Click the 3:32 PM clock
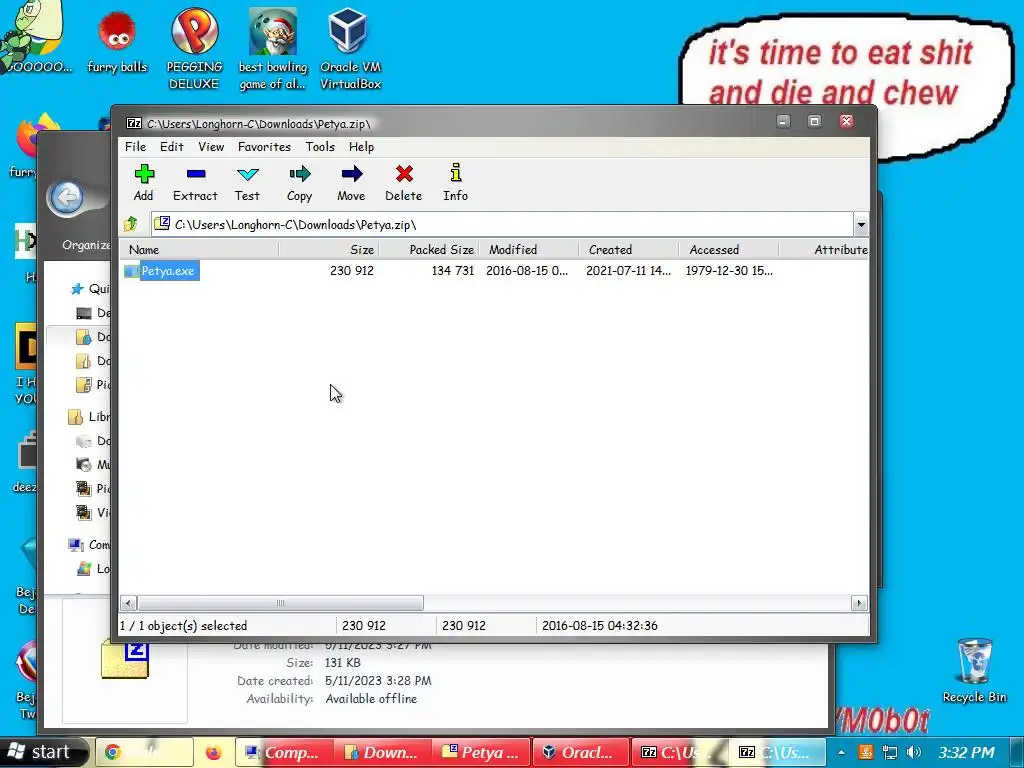 click(967, 752)
